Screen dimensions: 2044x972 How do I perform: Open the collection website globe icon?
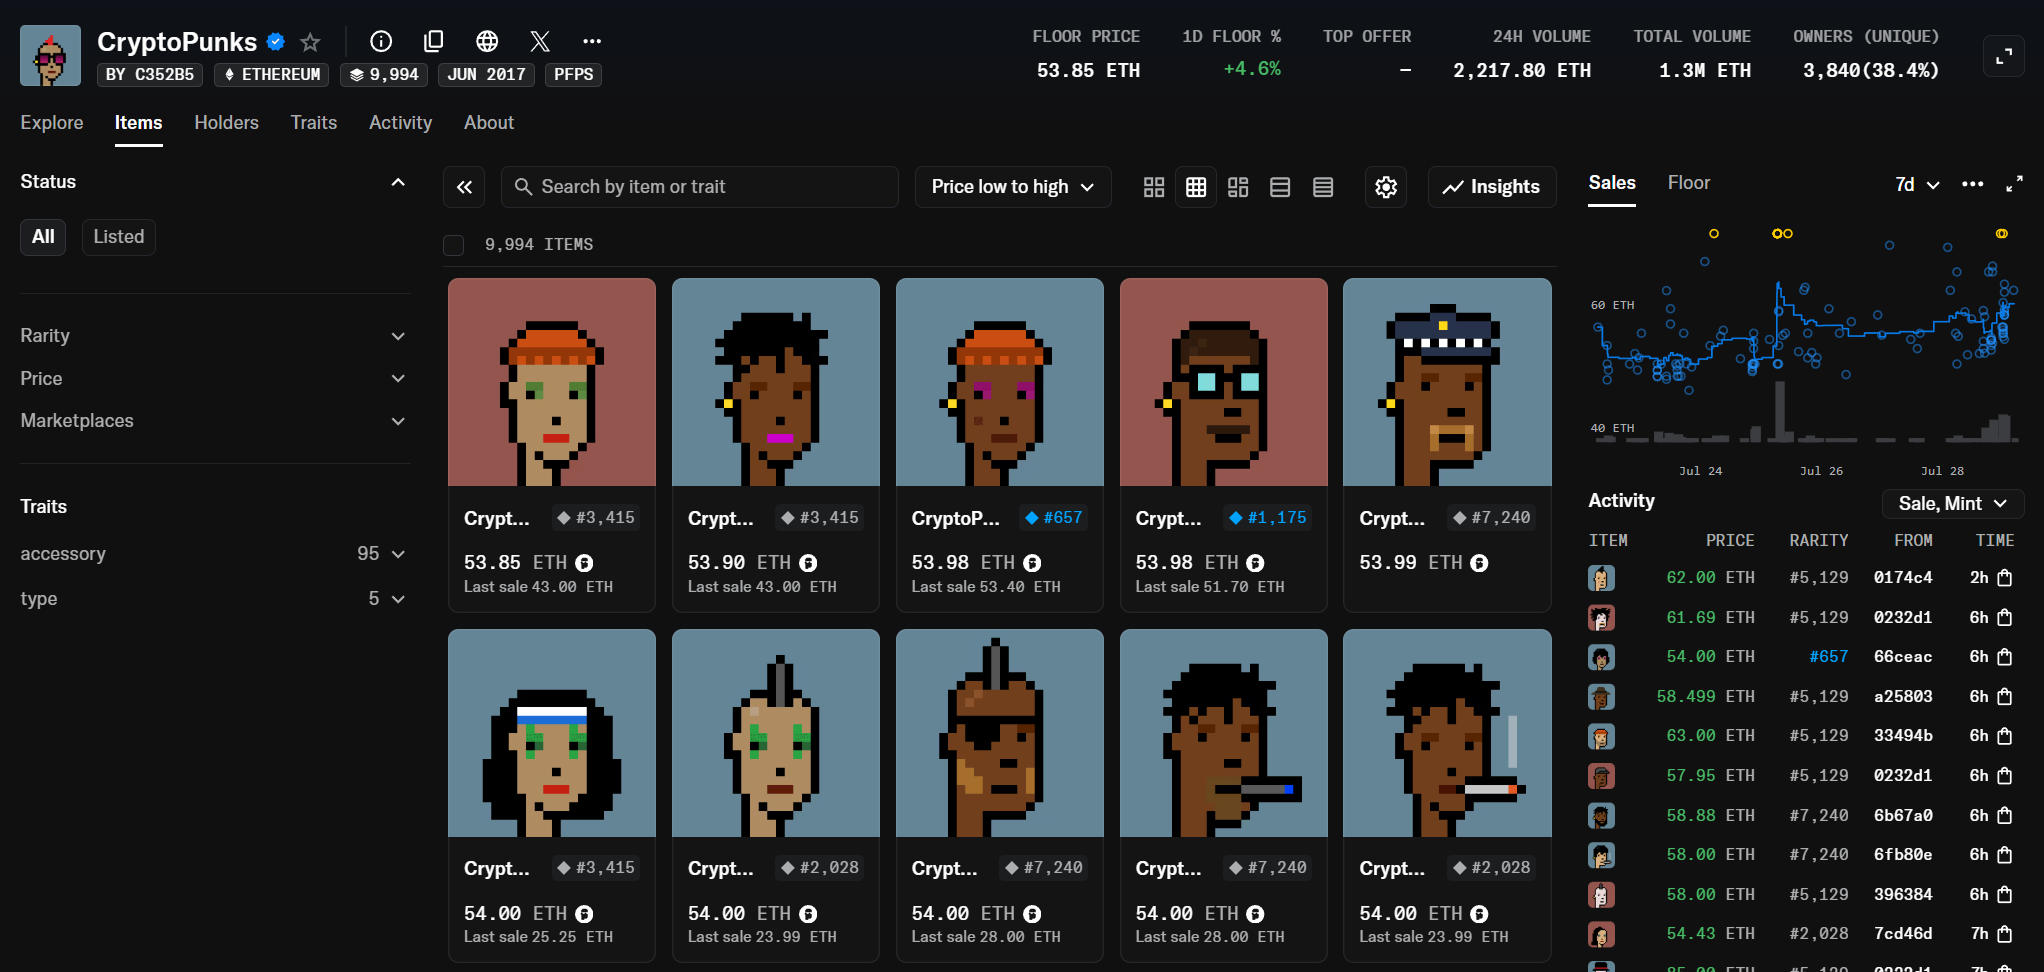click(x=487, y=41)
